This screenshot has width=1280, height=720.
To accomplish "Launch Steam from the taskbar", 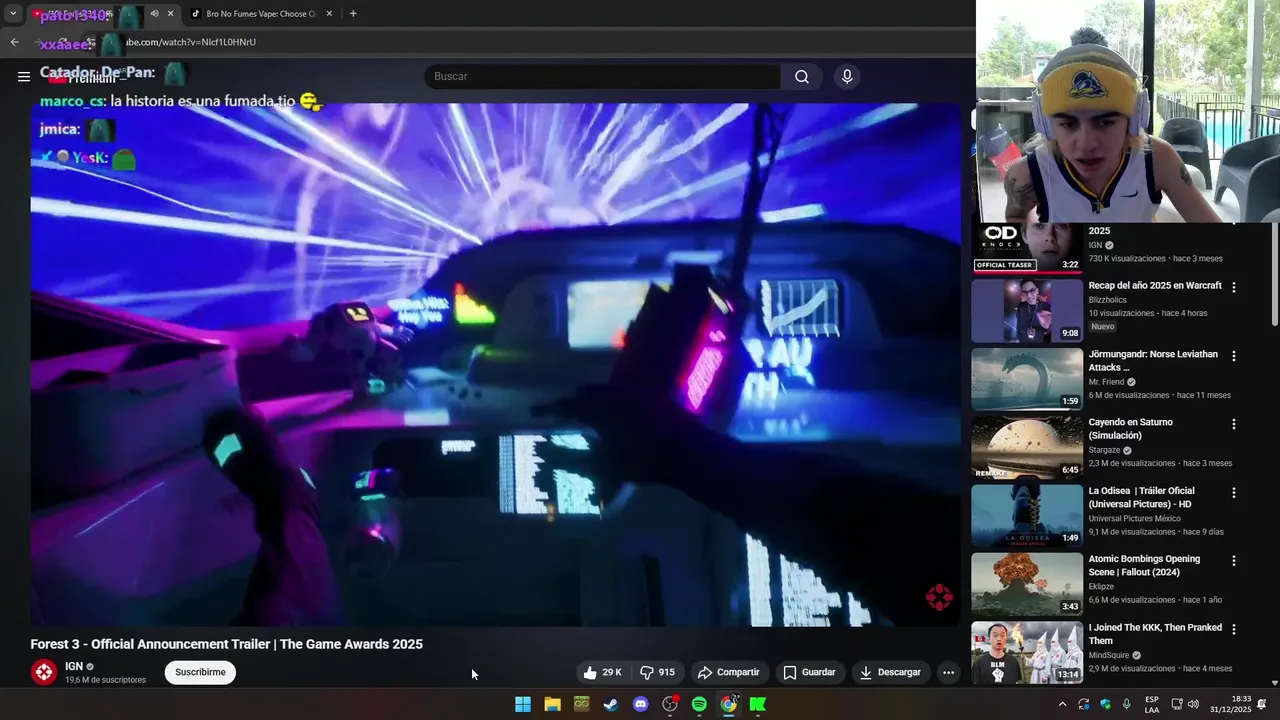I will pyautogui.click(x=611, y=704).
